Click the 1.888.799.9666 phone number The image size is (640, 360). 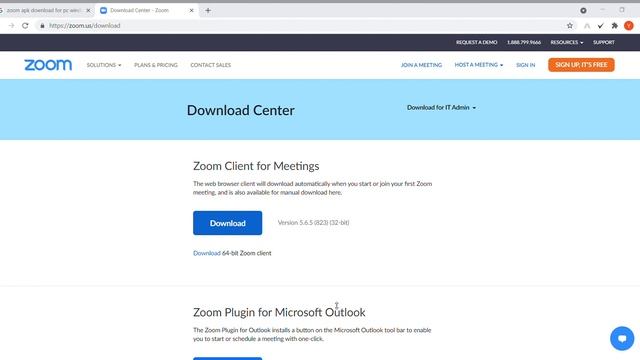click(x=524, y=42)
